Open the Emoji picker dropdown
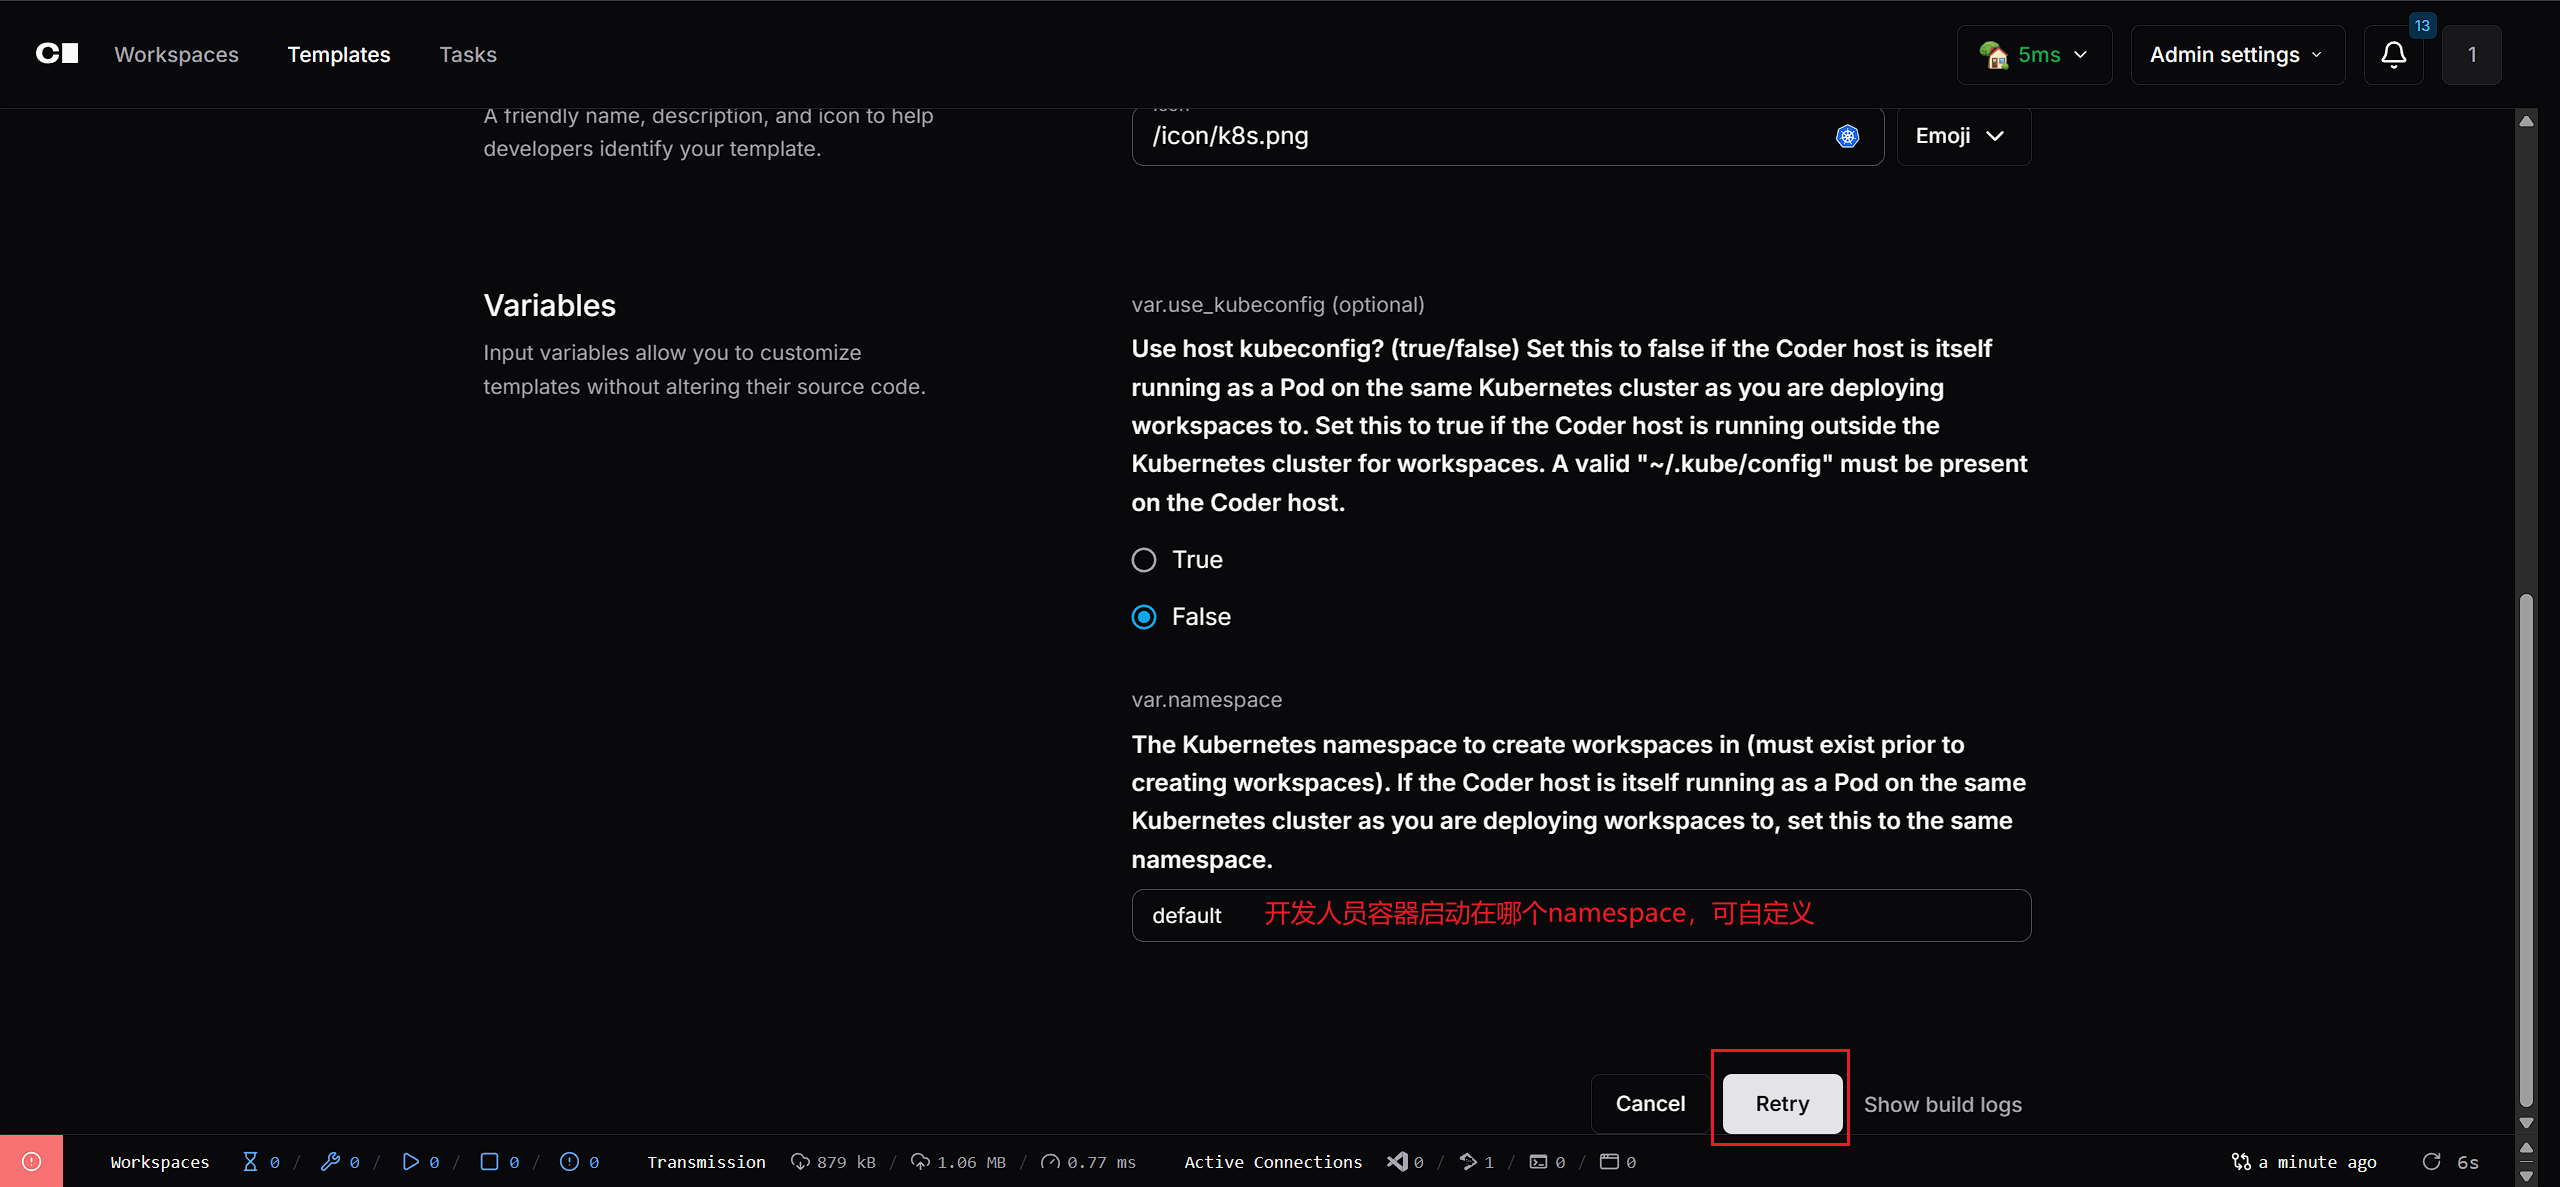The image size is (2560, 1187). 1962,136
